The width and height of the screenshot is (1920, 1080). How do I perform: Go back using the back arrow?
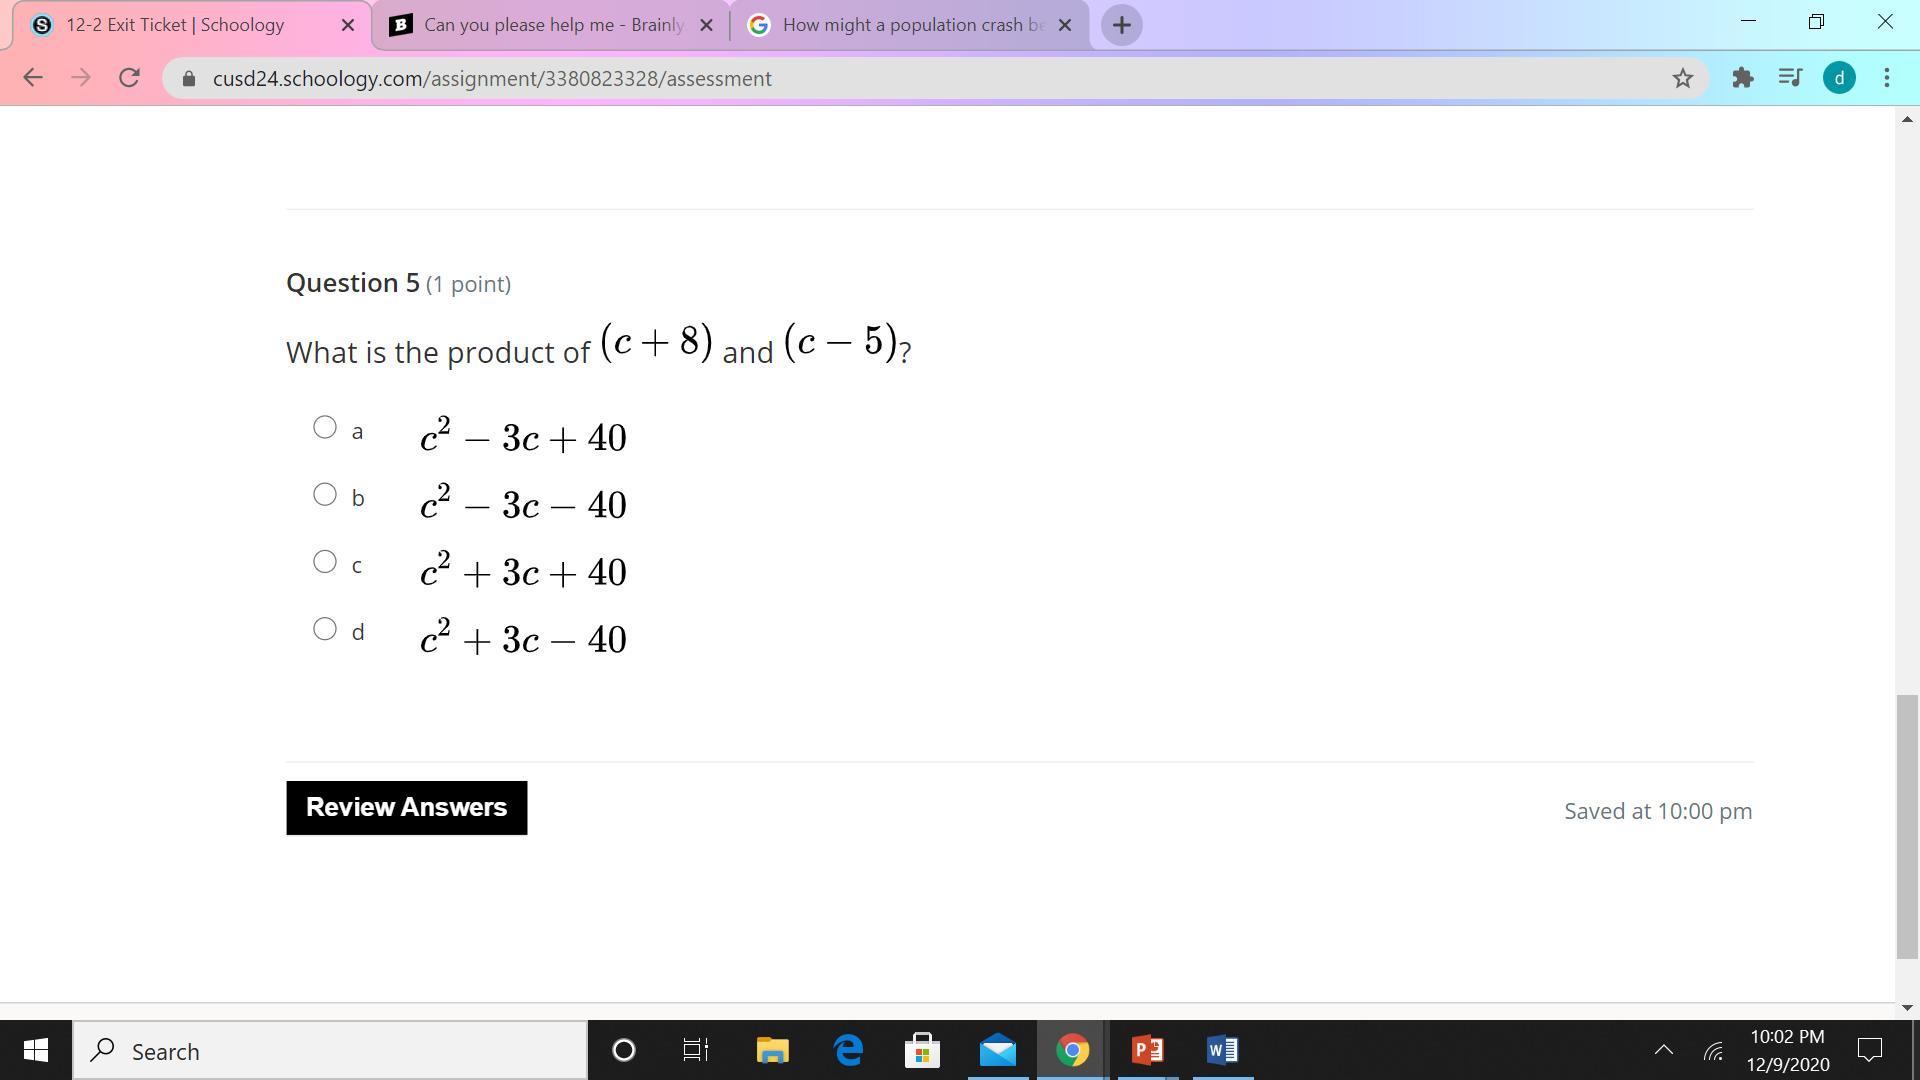(x=32, y=78)
